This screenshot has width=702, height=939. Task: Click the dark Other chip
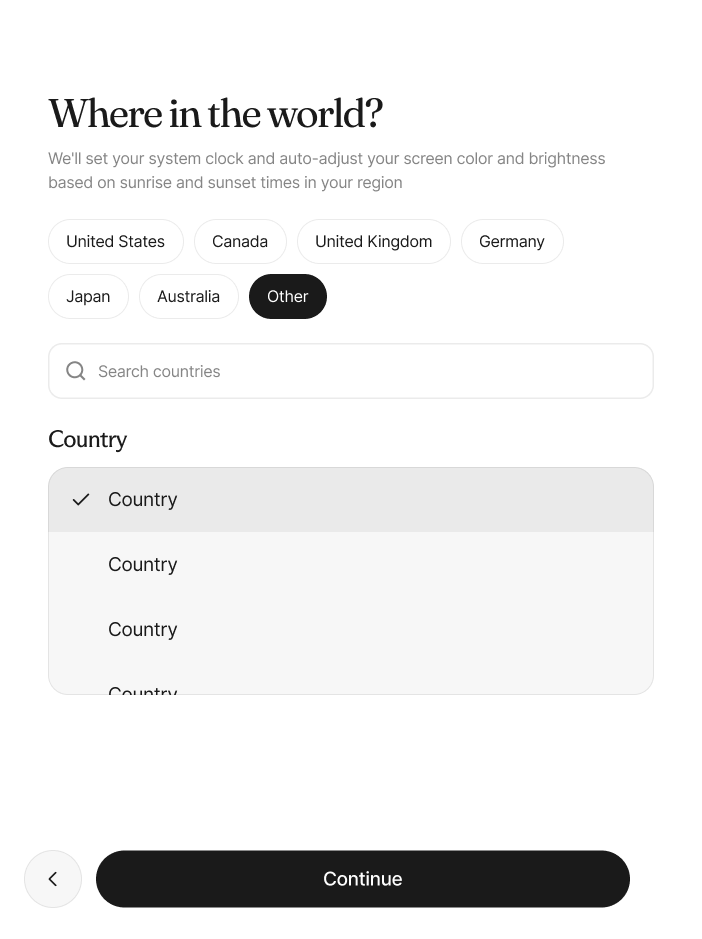[x=288, y=296]
